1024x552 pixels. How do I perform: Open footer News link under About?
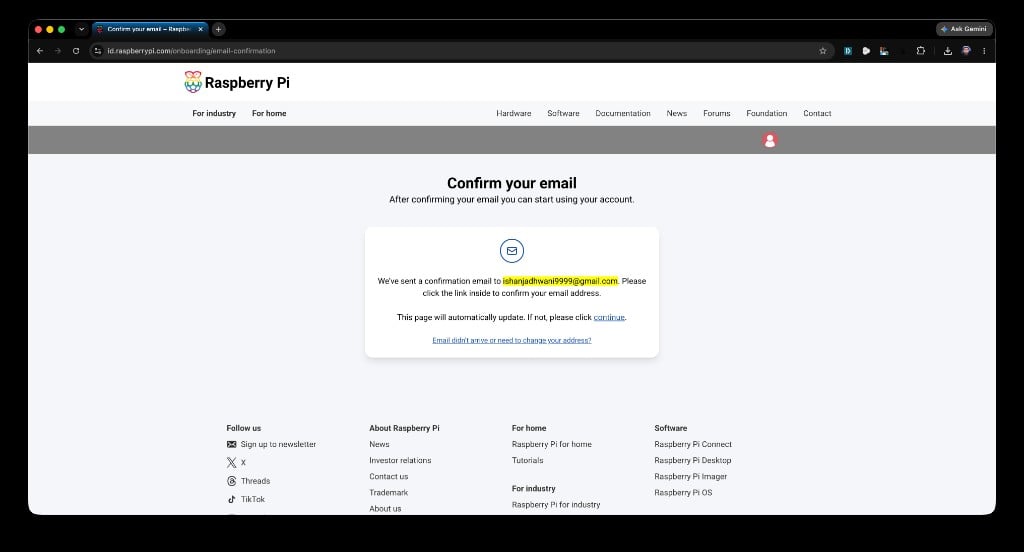pyautogui.click(x=379, y=444)
